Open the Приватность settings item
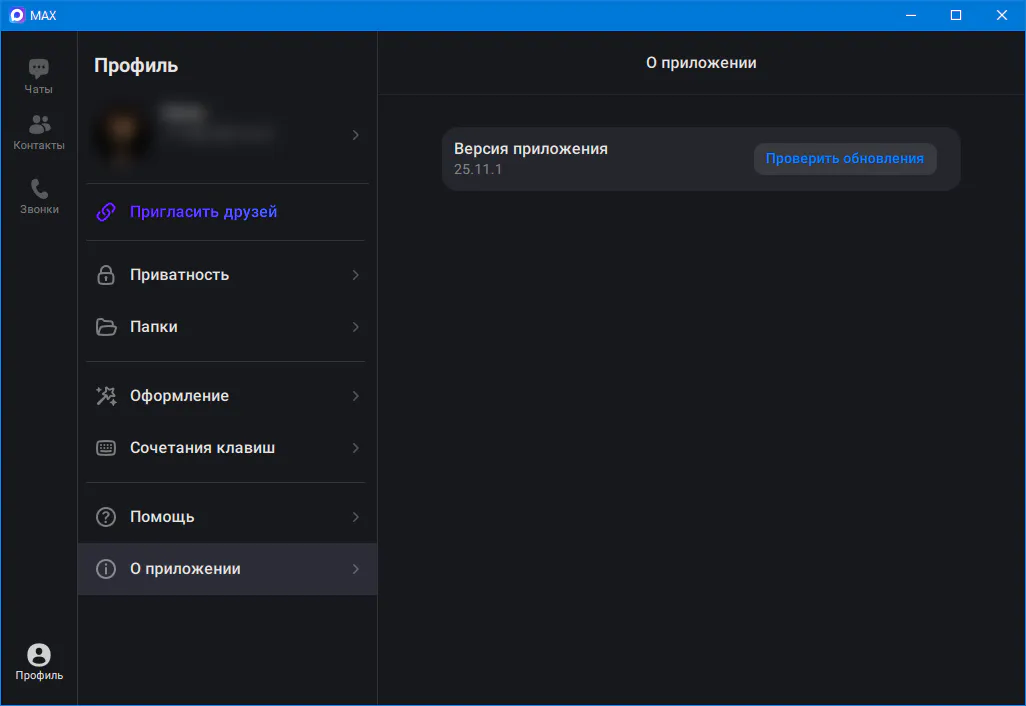The image size is (1026, 706). click(227, 275)
